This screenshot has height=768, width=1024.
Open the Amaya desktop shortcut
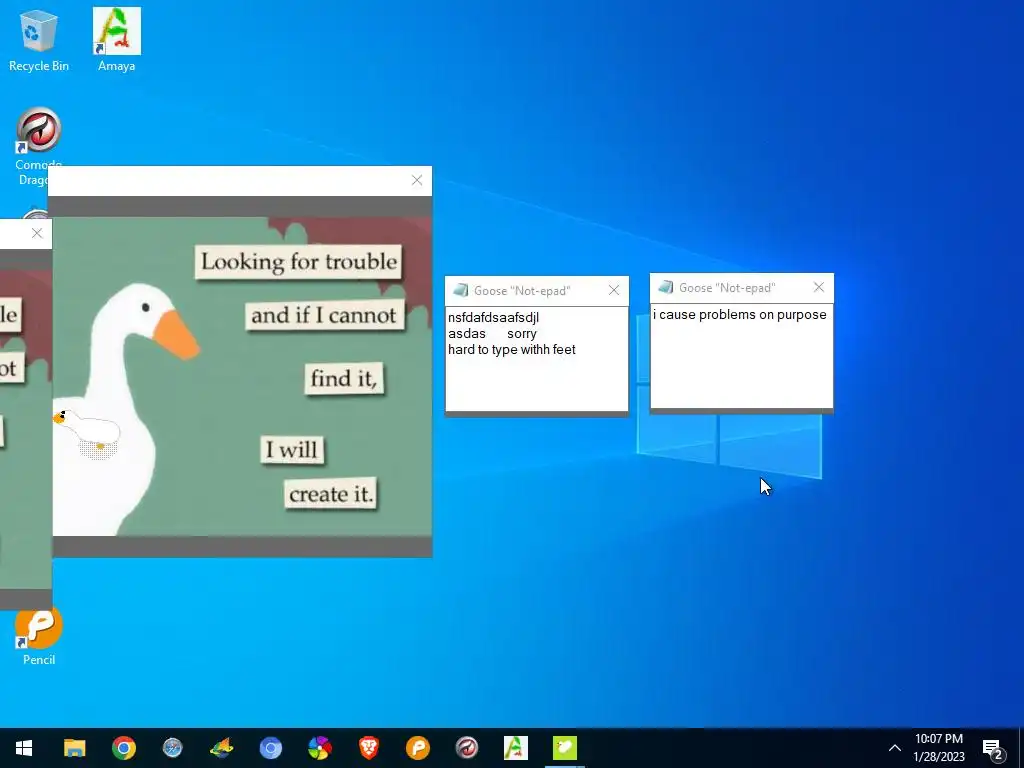[116, 40]
